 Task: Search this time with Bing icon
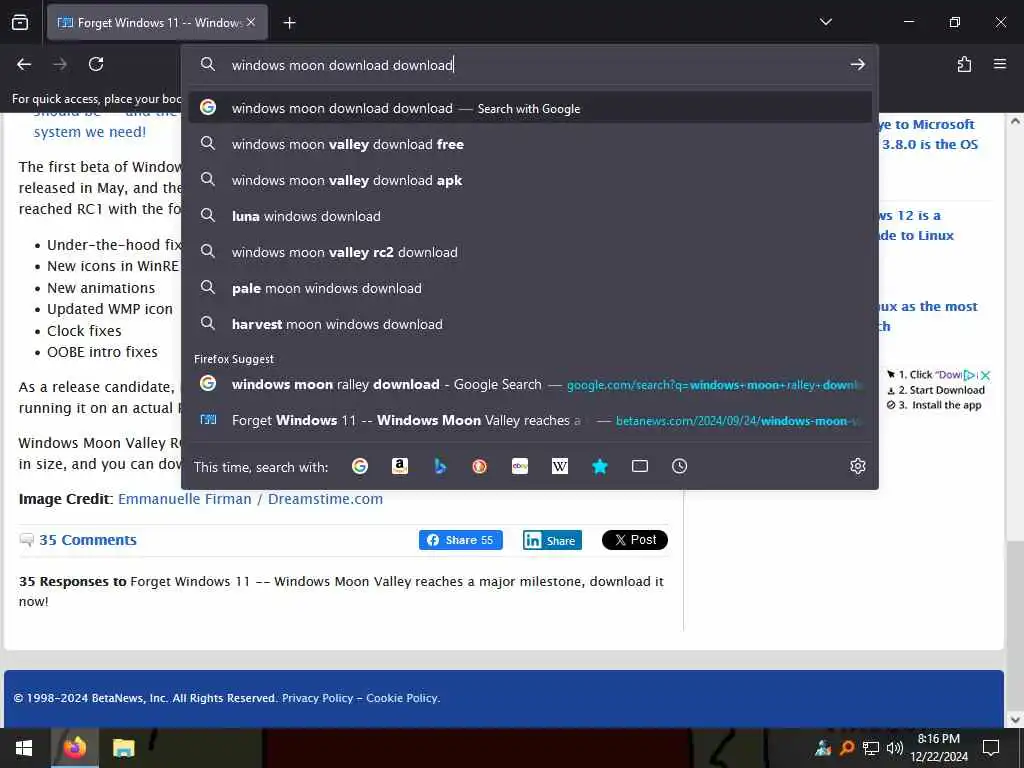click(440, 466)
